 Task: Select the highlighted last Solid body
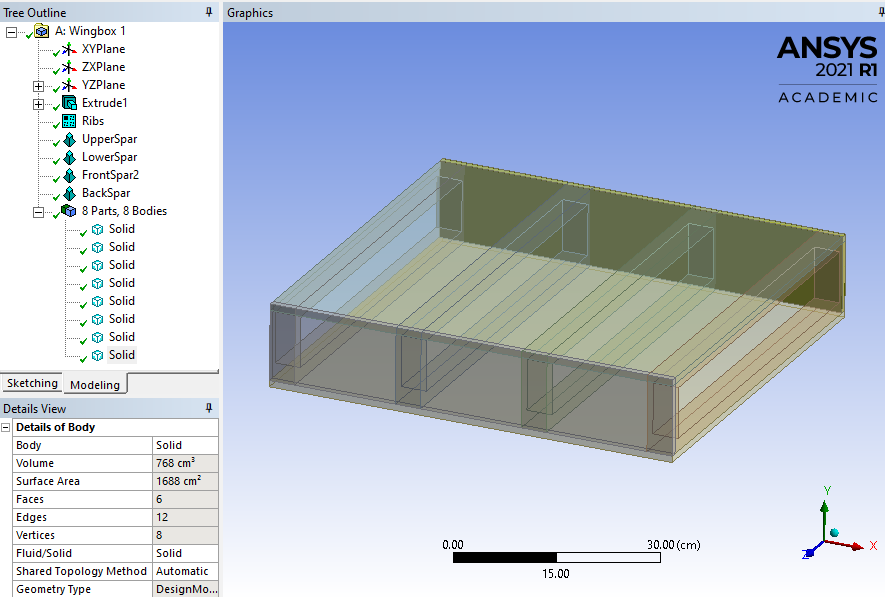point(121,355)
